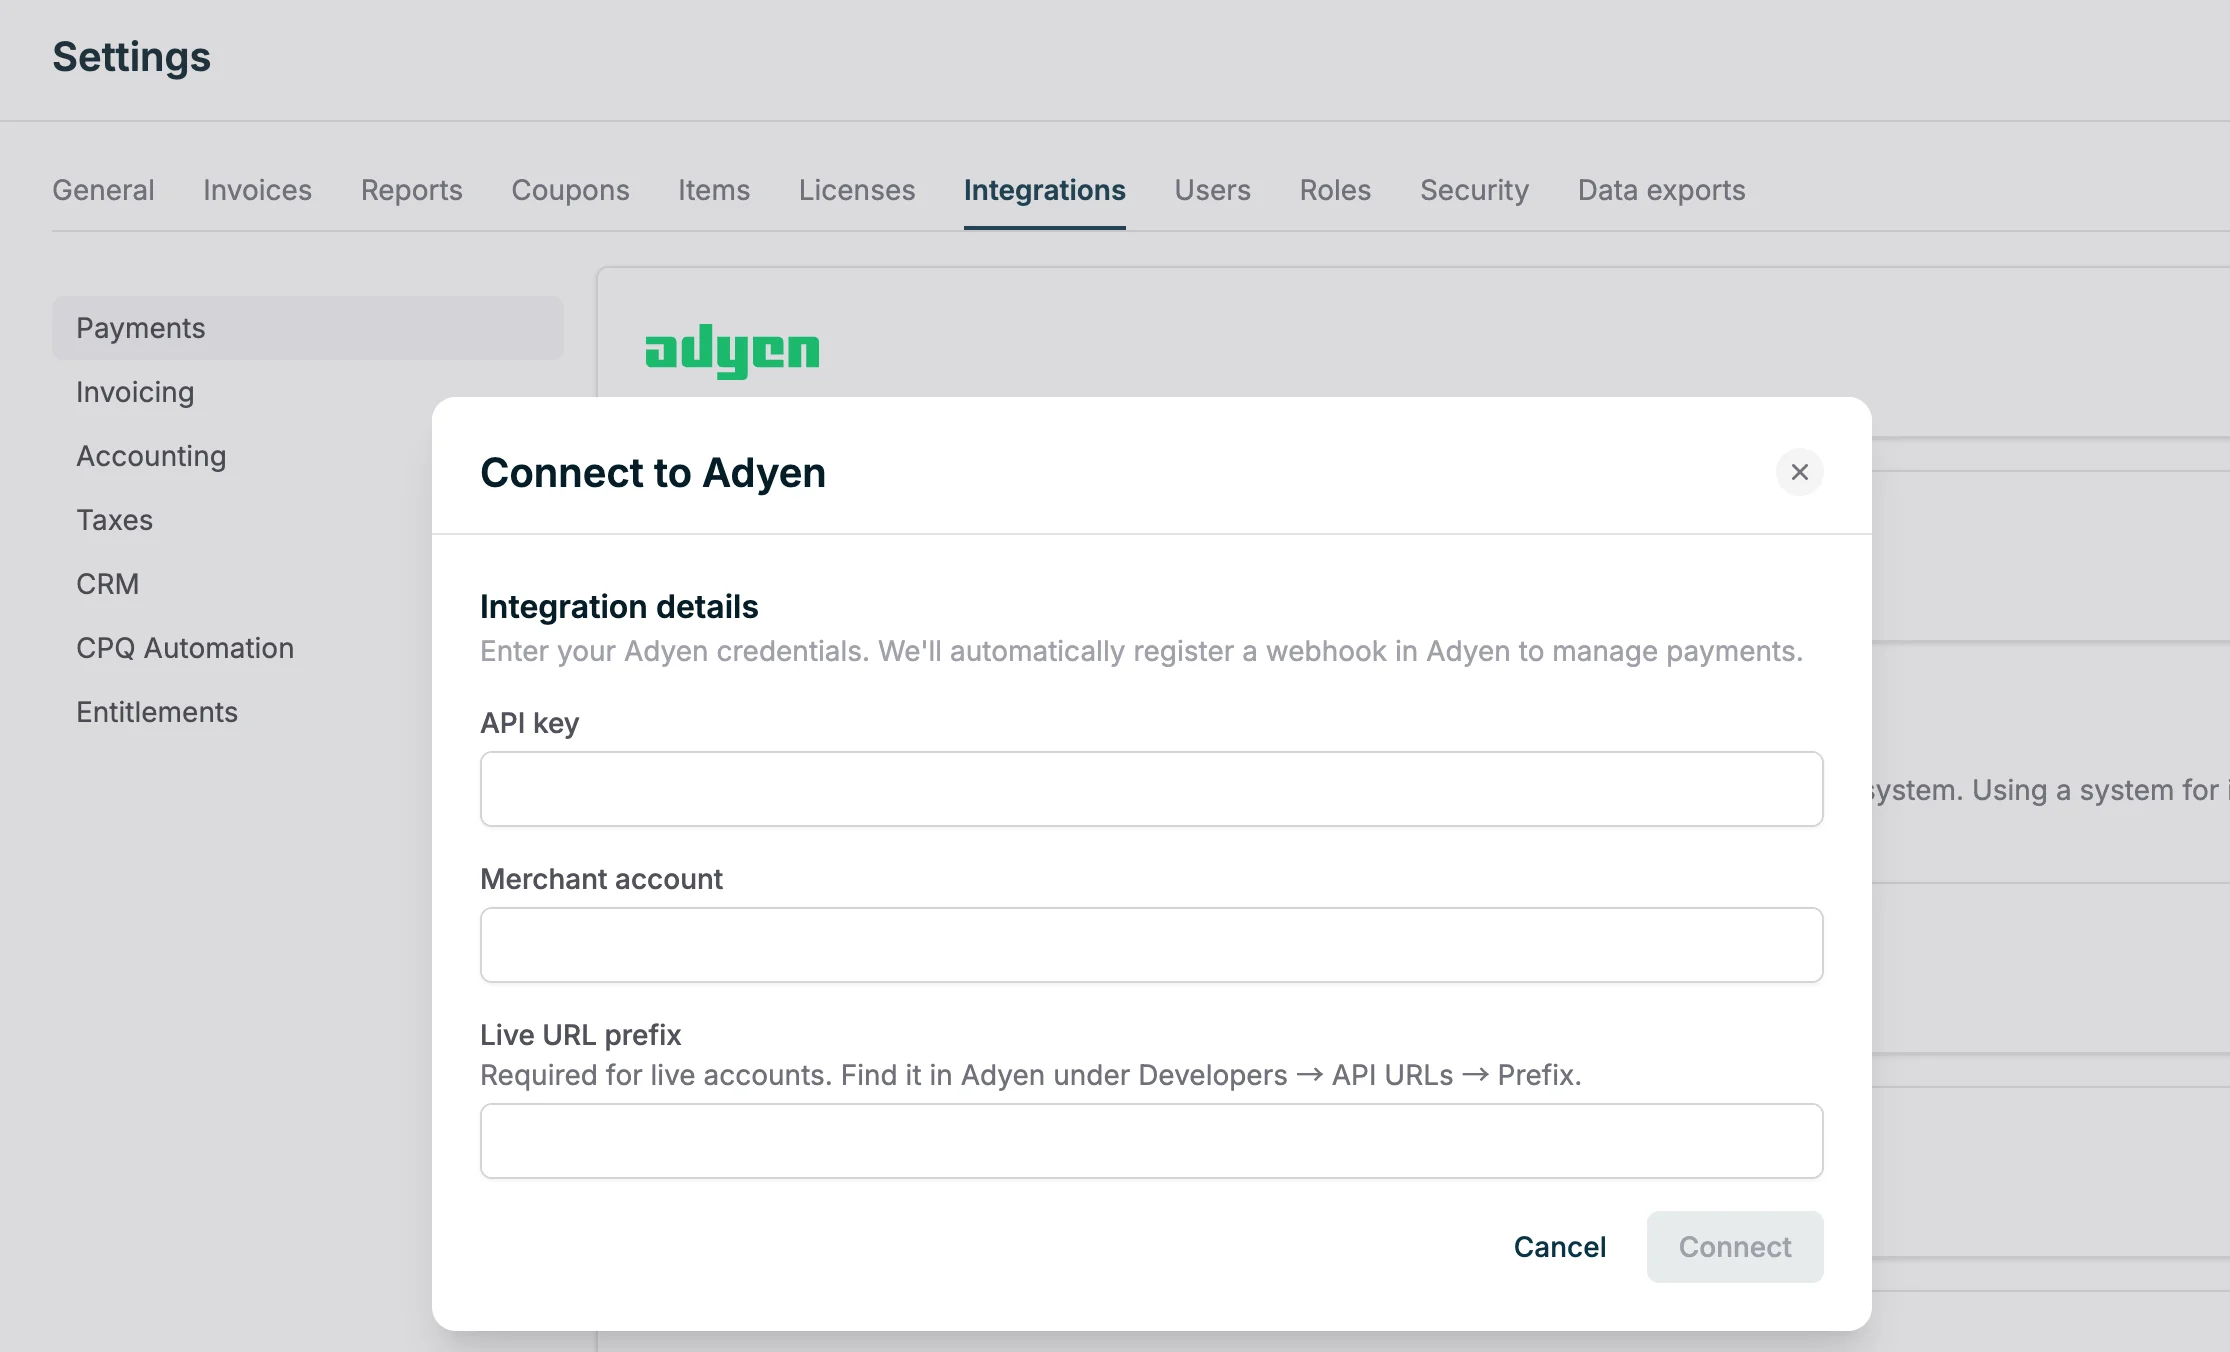Click the API key label

tap(529, 723)
